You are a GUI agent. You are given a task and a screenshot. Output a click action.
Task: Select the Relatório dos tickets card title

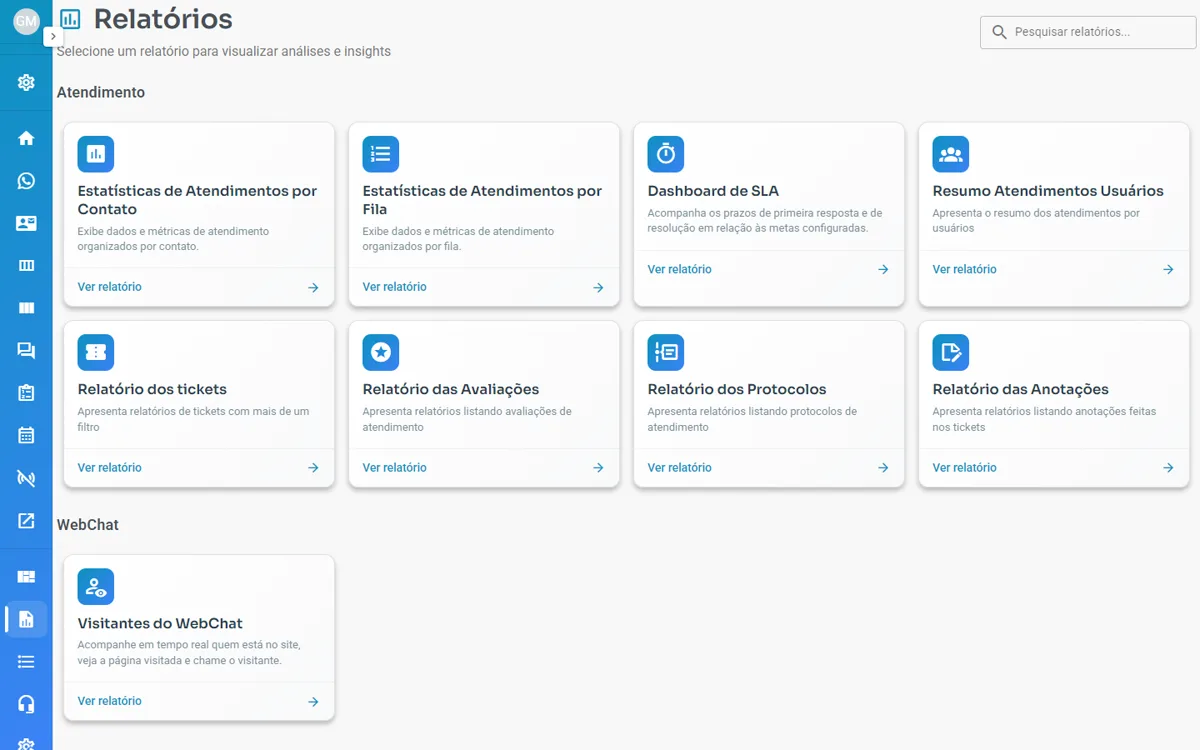pyautogui.click(x=152, y=389)
